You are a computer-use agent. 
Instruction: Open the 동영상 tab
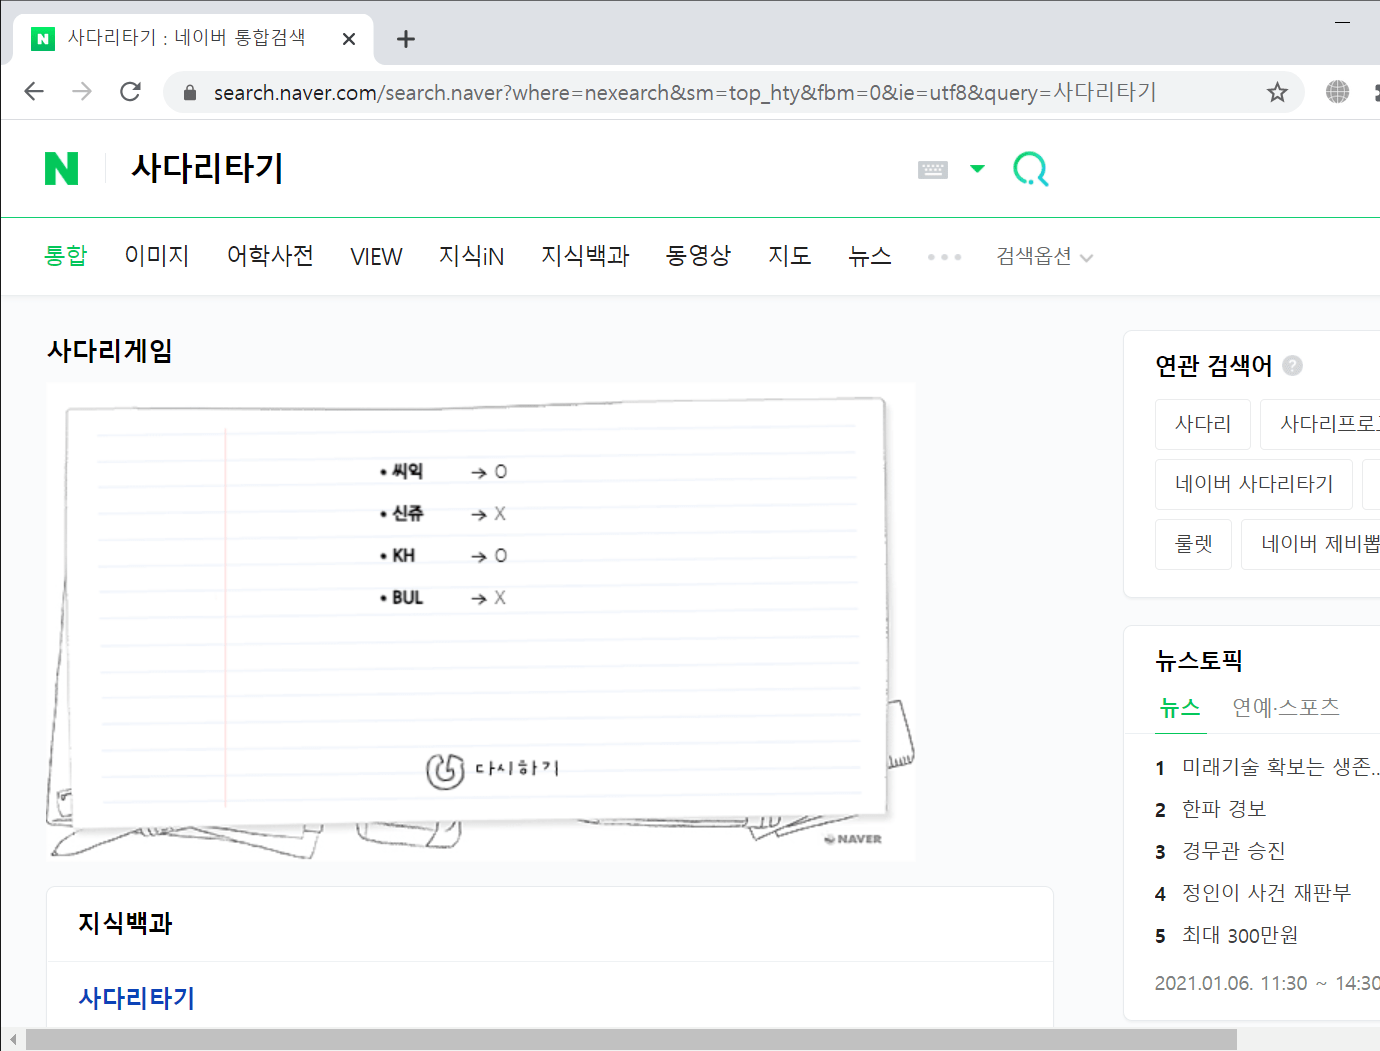tap(698, 256)
